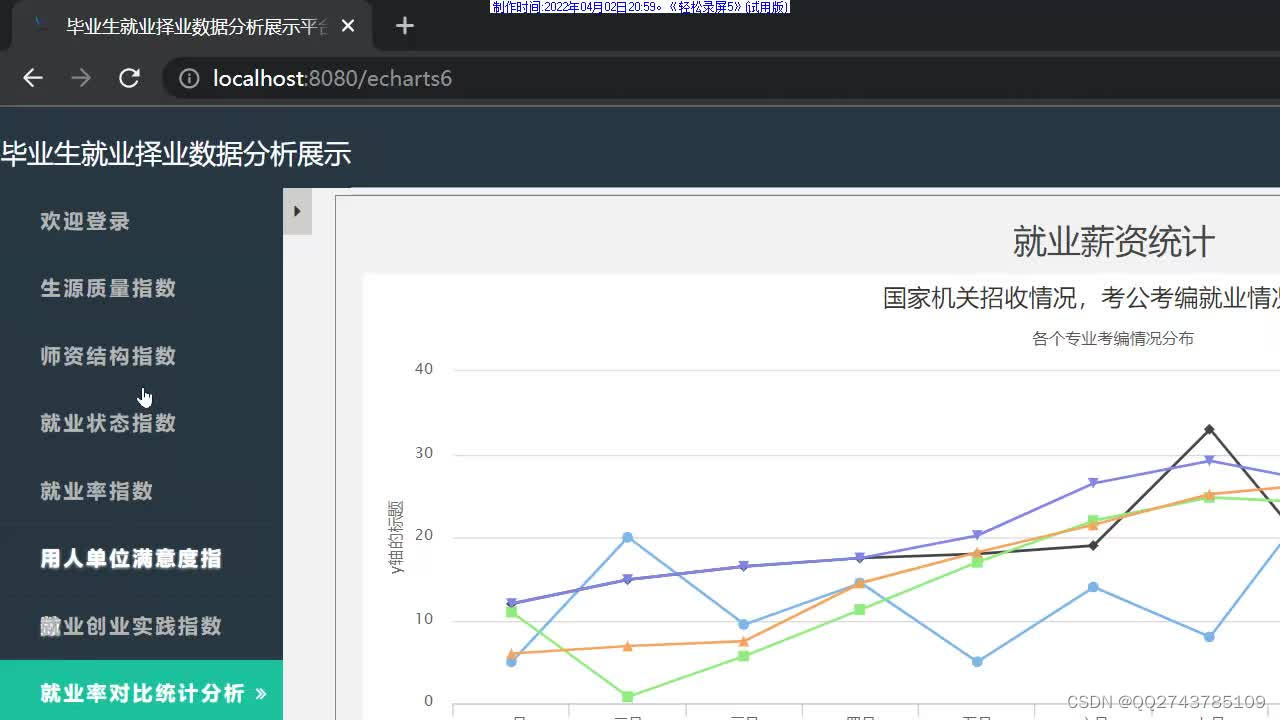Go back using the browser back arrow
Viewport: 1280px width, 720px height.
[33, 78]
